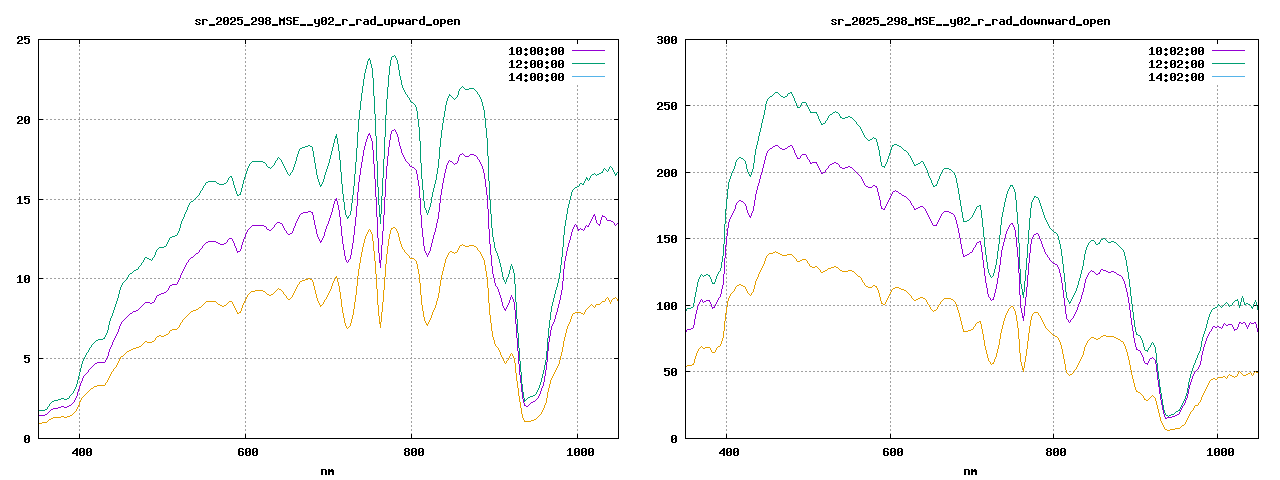The width and height of the screenshot is (1280, 480).
Task: Click line sample next to 10:00:00 legend
Action: click(x=588, y=50)
